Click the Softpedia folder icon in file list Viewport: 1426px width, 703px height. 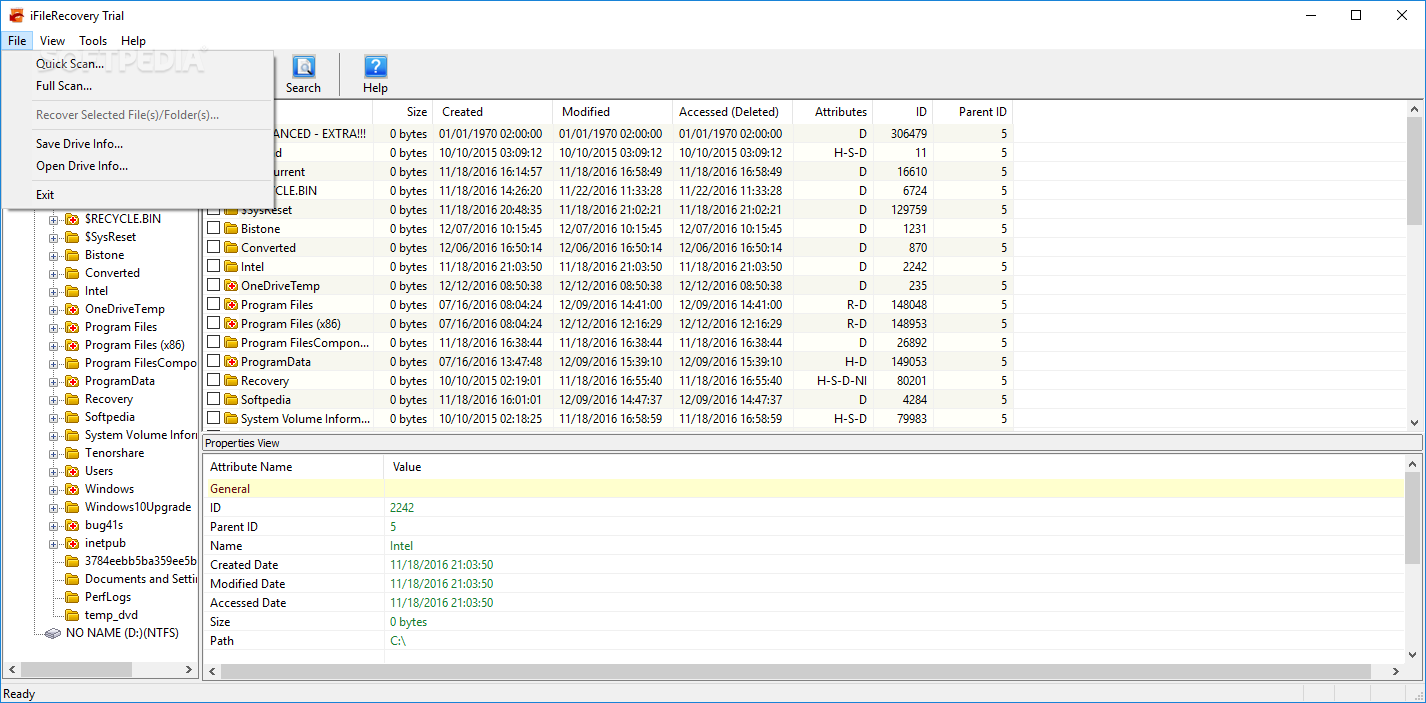230,400
